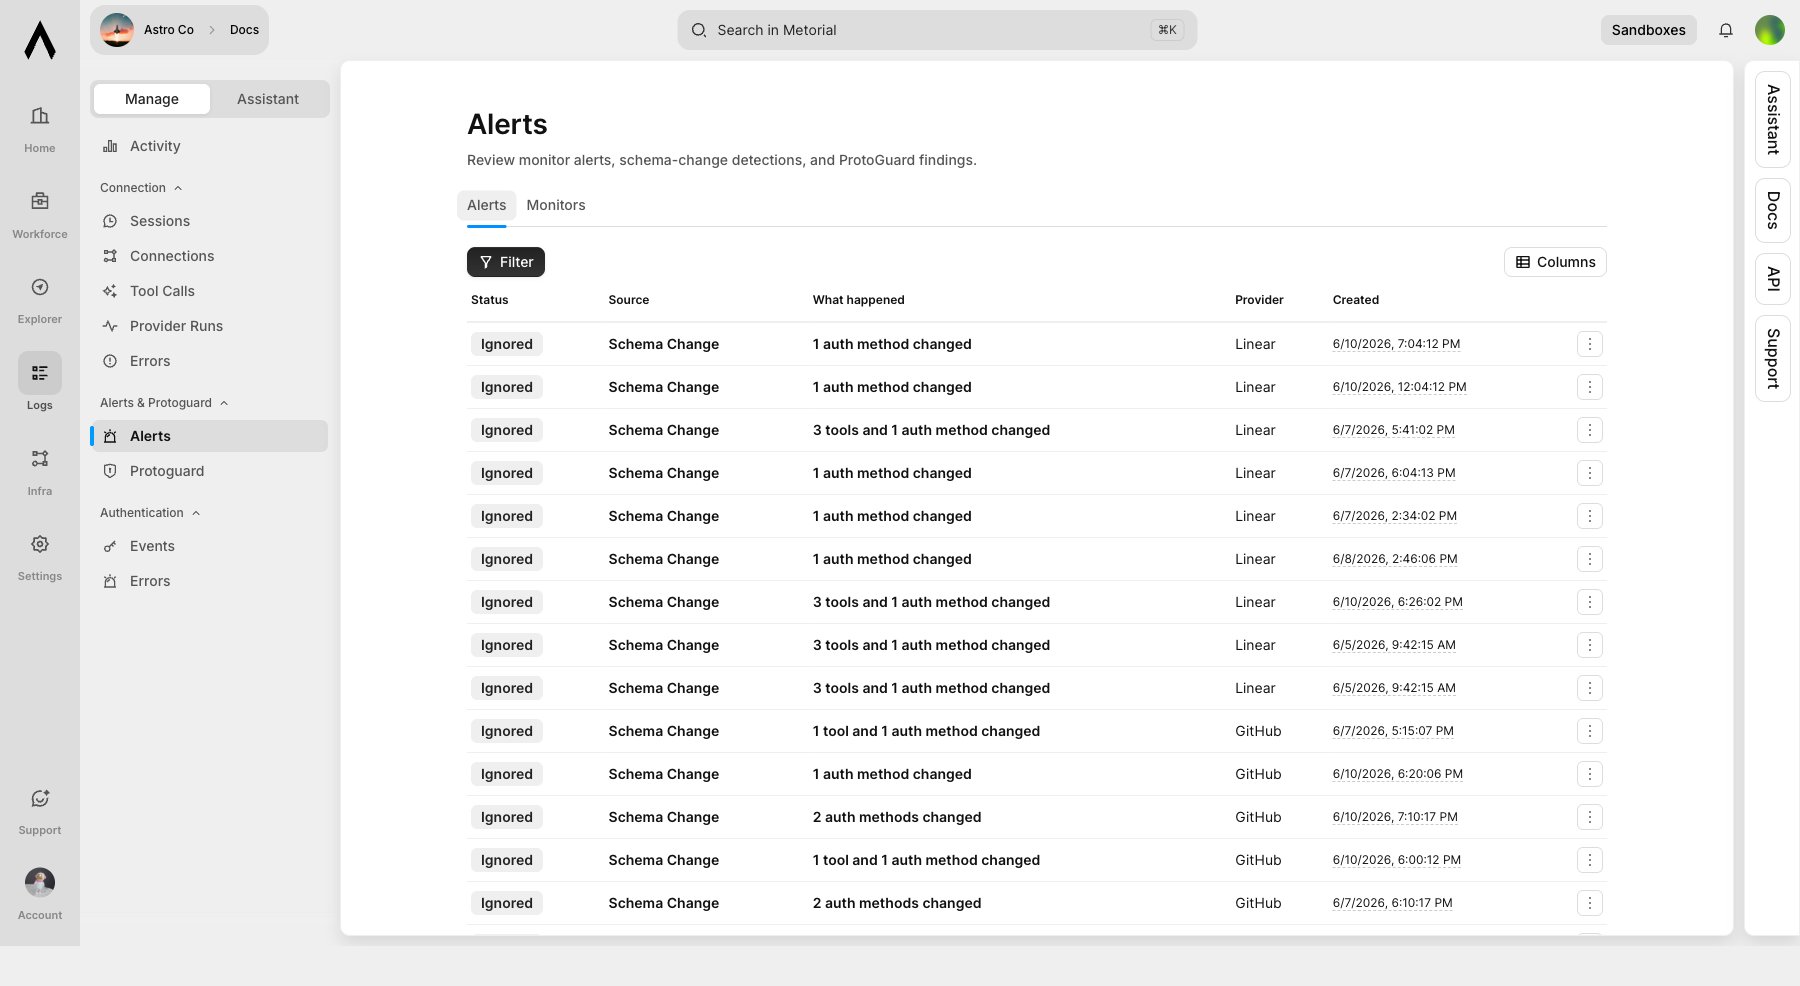
Task: Click the What happened column header
Action: [x=858, y=300]
